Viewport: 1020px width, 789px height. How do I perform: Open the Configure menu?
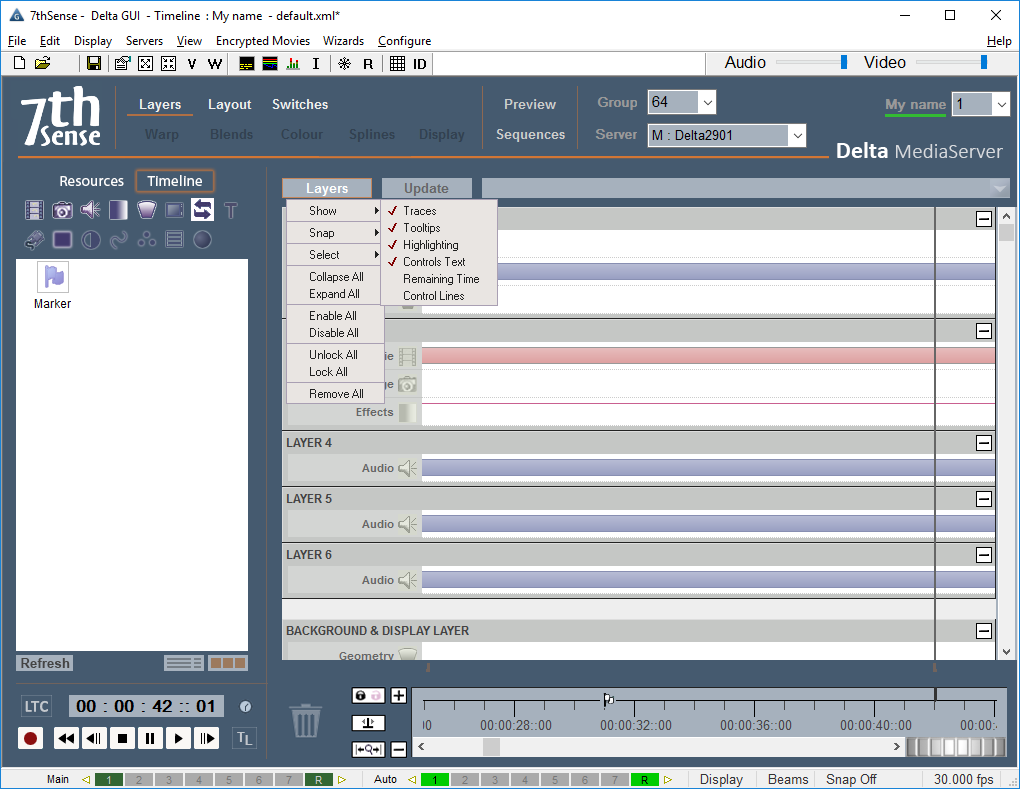click(404, 41)
